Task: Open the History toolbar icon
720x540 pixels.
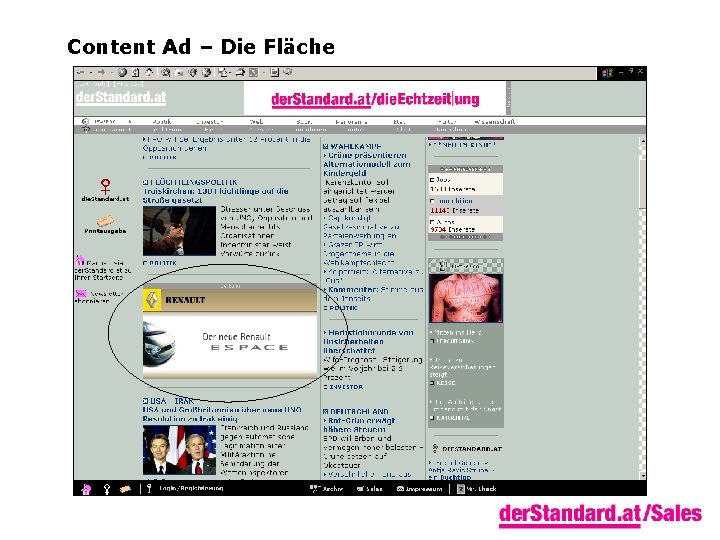Action: (x=207, y=73)
